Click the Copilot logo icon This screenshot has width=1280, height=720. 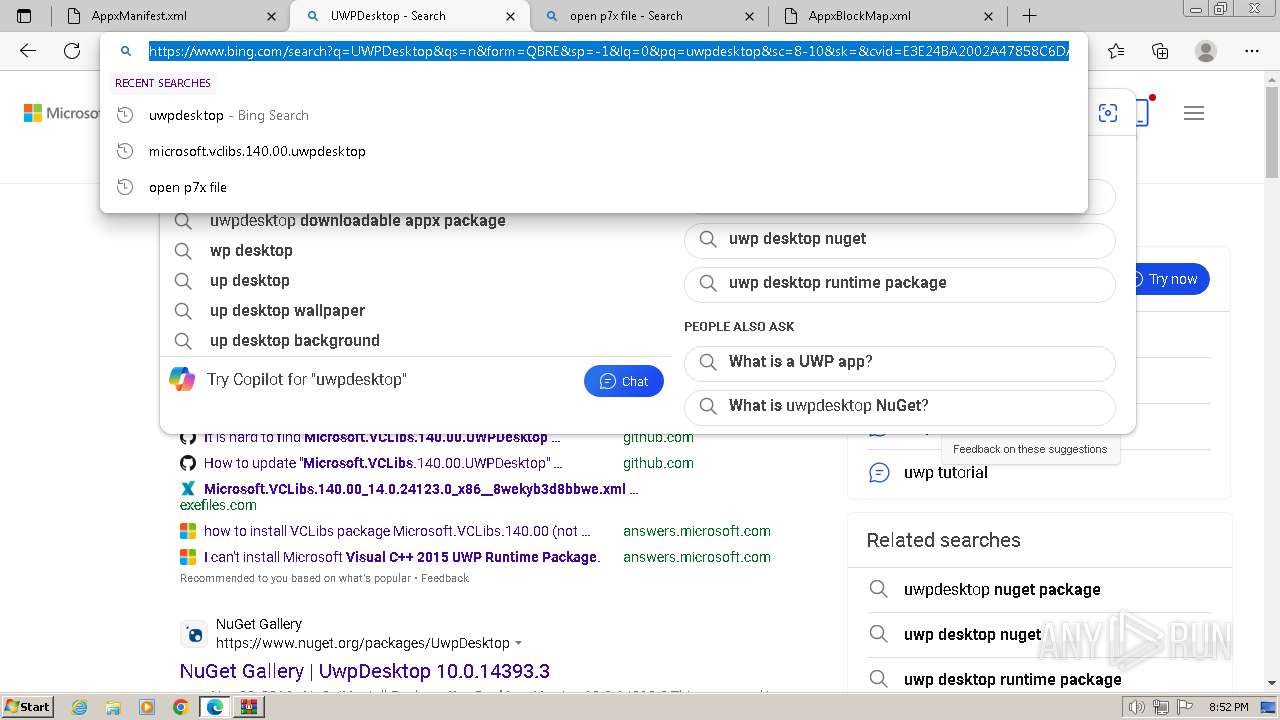coord(182,379)
